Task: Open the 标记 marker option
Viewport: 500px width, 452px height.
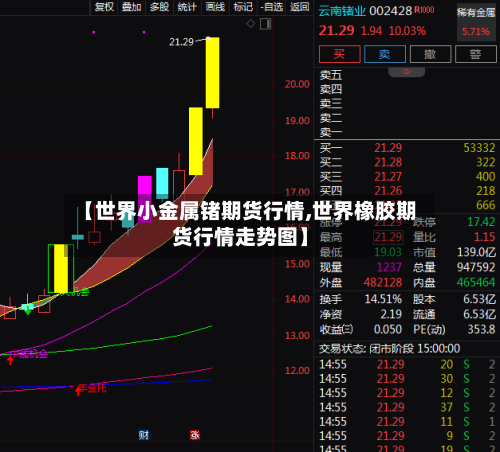Action: click(243, 7)
